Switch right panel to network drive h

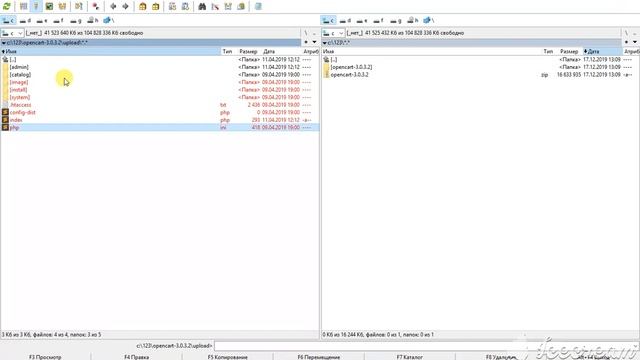click(413, 20)
